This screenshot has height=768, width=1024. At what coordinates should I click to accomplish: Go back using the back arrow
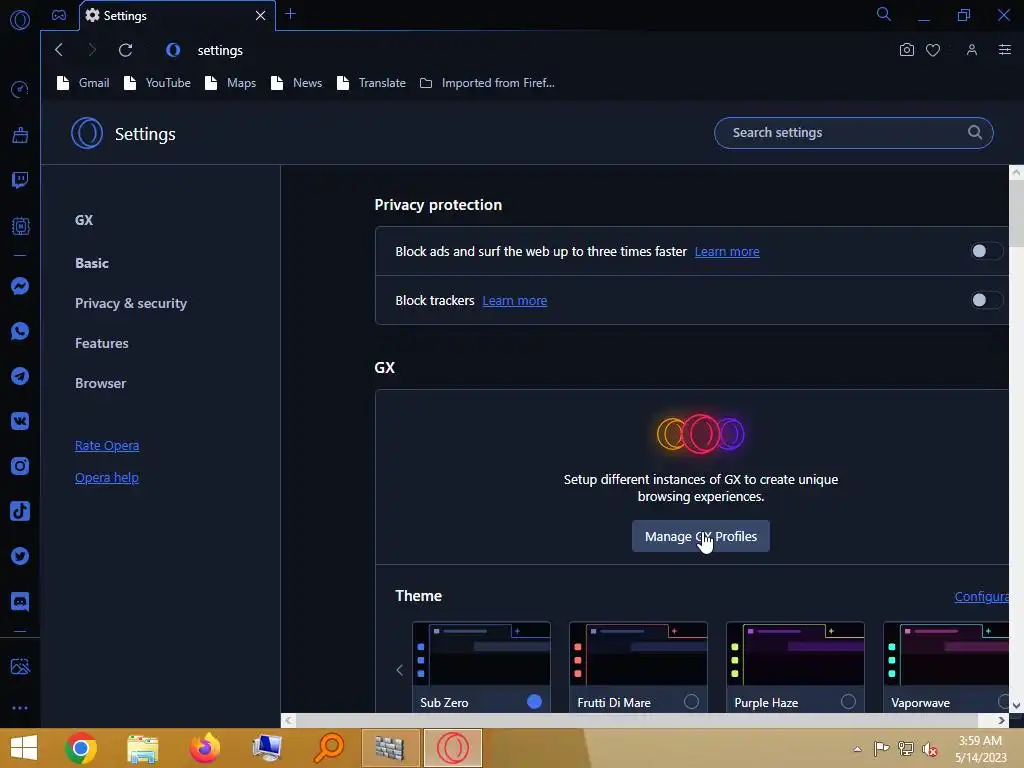[59, 50]
